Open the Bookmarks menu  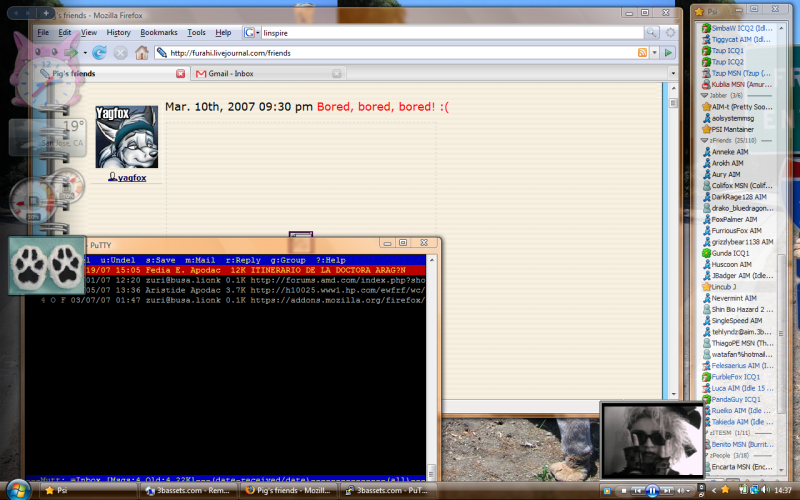tap(158, 32)
